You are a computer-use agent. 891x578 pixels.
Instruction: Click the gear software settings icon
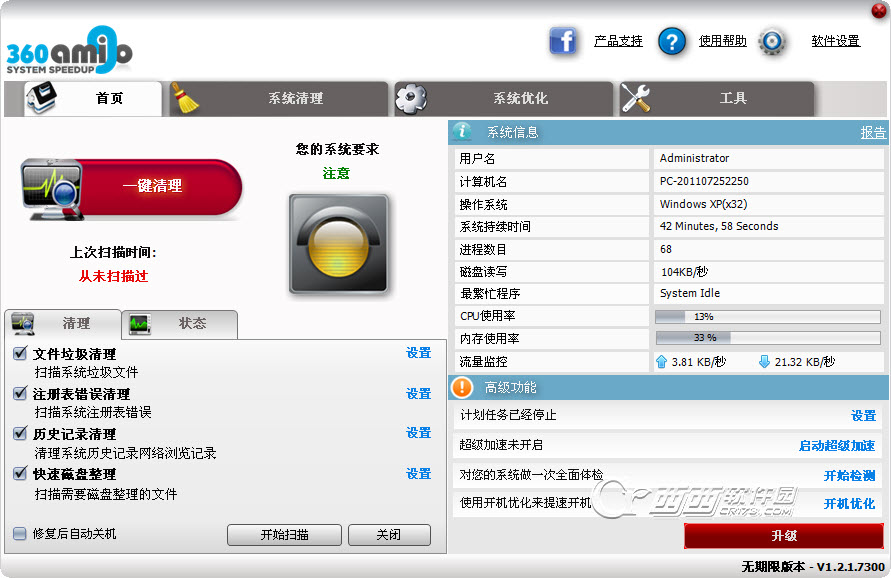(772, 41)
